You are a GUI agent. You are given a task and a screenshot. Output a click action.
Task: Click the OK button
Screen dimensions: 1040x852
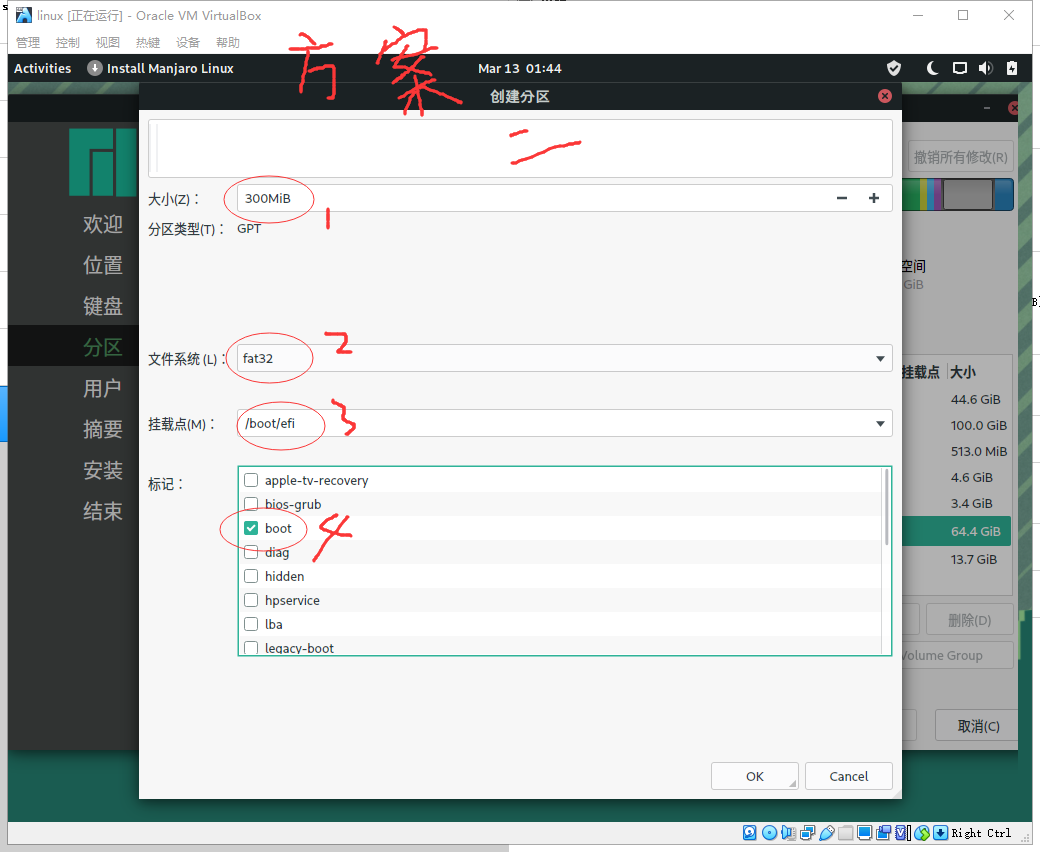[x=755, y=776]
